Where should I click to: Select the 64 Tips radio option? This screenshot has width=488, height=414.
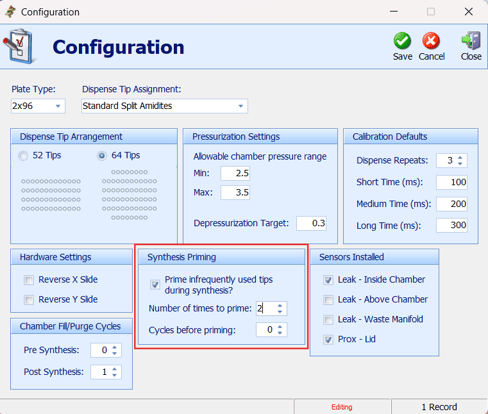click(102, 156)
